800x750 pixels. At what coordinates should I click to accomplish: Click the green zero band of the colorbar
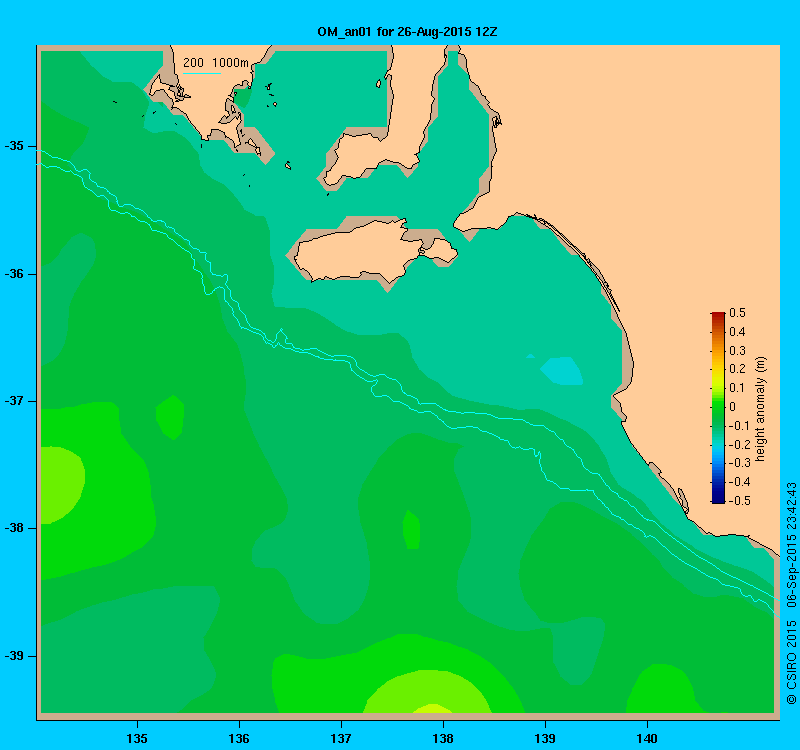click(x=718, y=407)
